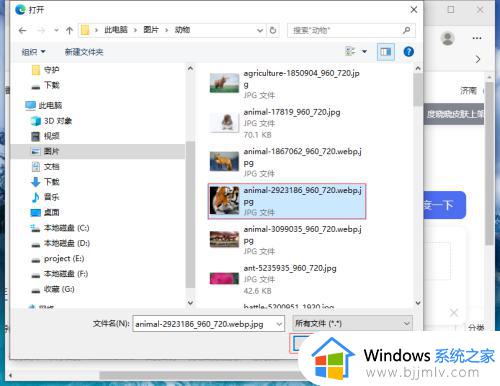Change the view with the view icon
Viewport: 500px width, 386px height.
350,52
